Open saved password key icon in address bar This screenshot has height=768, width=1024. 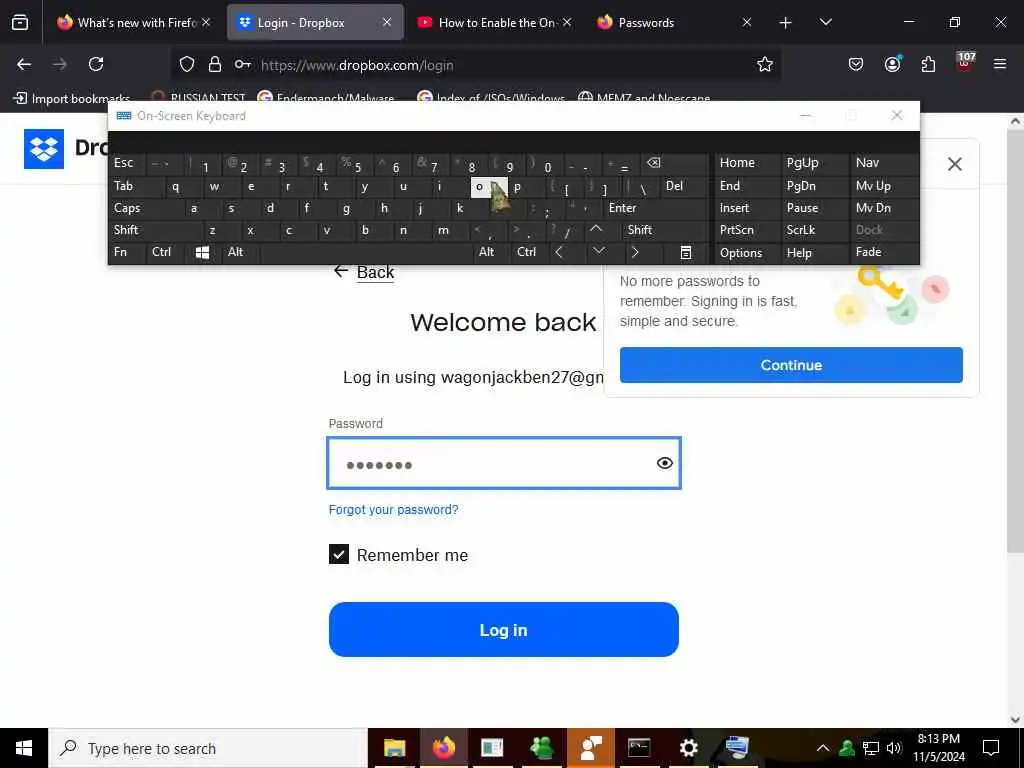point(242,64)
